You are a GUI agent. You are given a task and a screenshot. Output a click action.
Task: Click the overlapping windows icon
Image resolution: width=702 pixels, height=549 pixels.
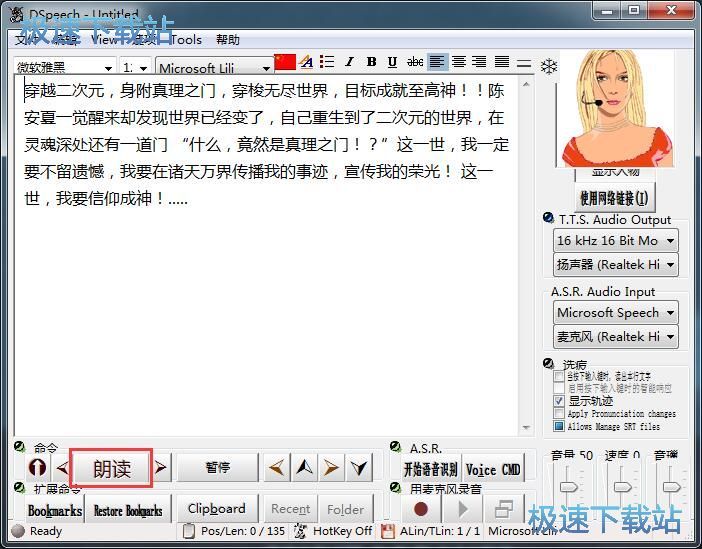504,509
